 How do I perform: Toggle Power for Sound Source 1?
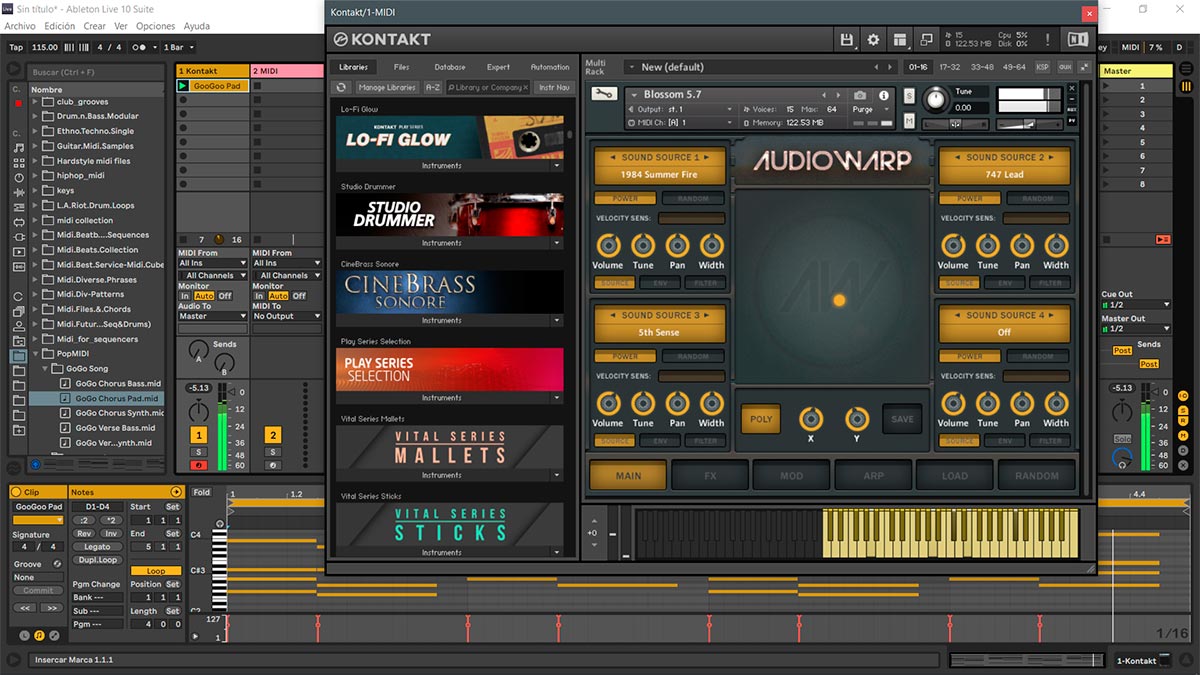tap(625, 198)
